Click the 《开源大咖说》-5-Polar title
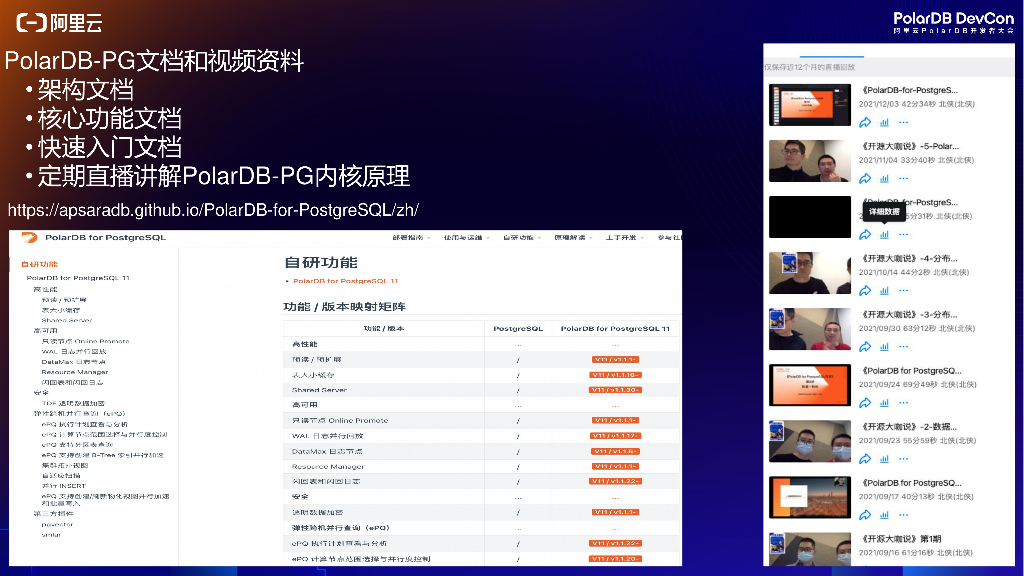1024x576 pixels. pos(910,146)
